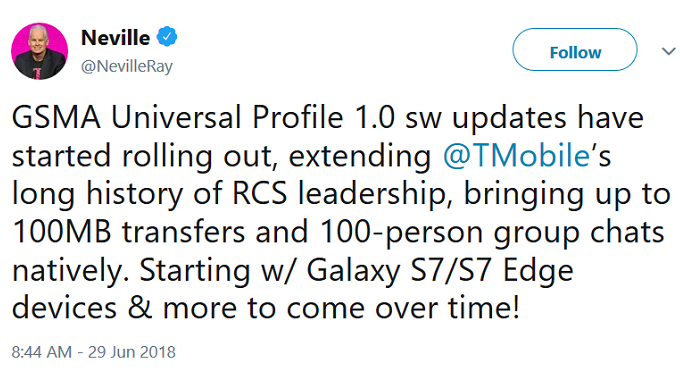The height and width of the screenshot is (383, 680).
Task: Click the more to come over time text
Action: pyautogui.click(x=341, y=308)
